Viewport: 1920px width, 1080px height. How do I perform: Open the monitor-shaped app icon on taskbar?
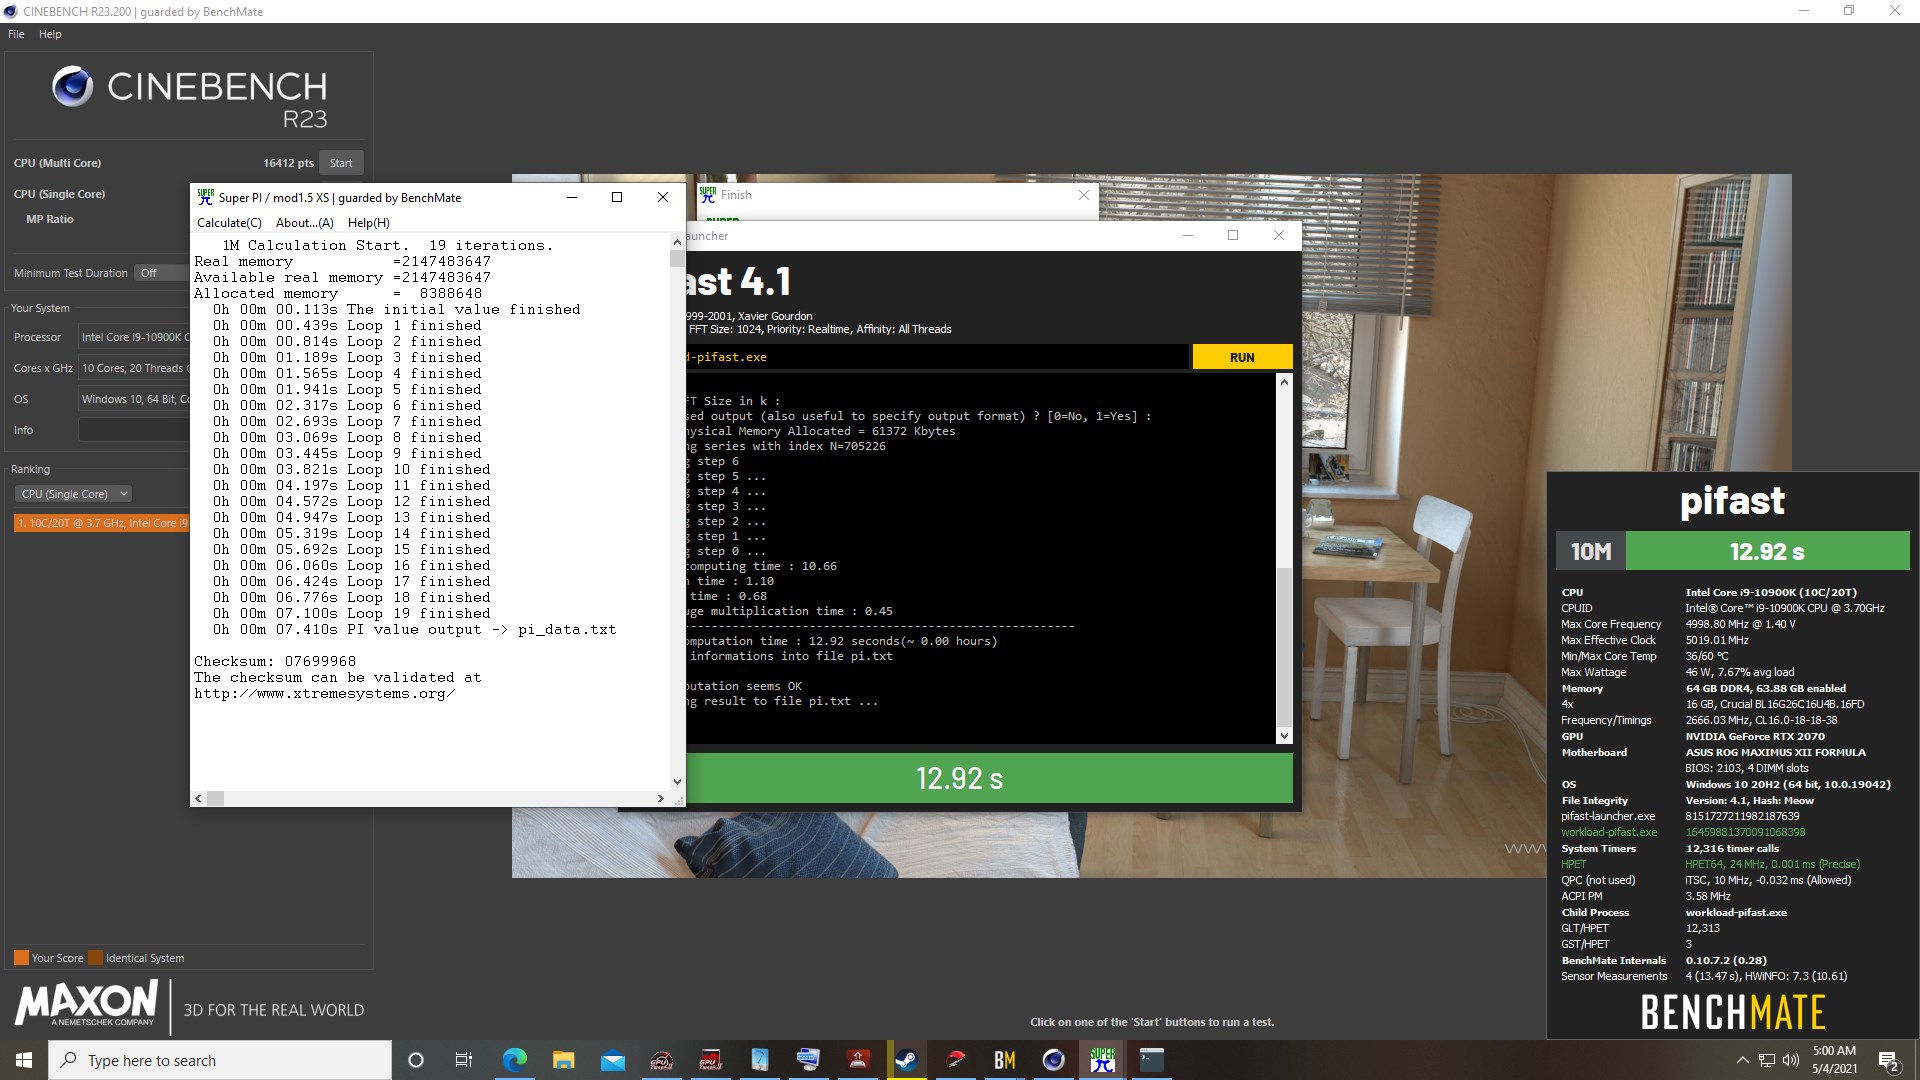click(808, 1060)
